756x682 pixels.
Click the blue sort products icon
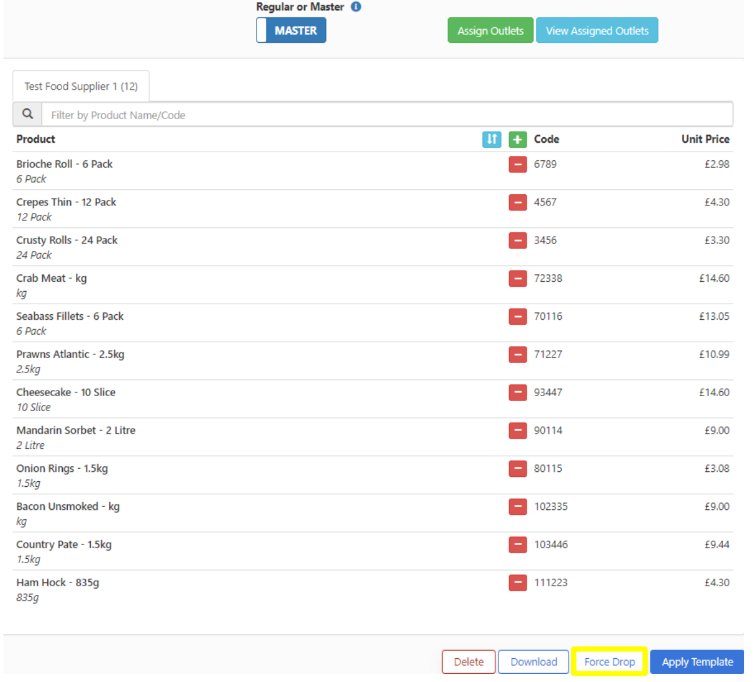491,140
